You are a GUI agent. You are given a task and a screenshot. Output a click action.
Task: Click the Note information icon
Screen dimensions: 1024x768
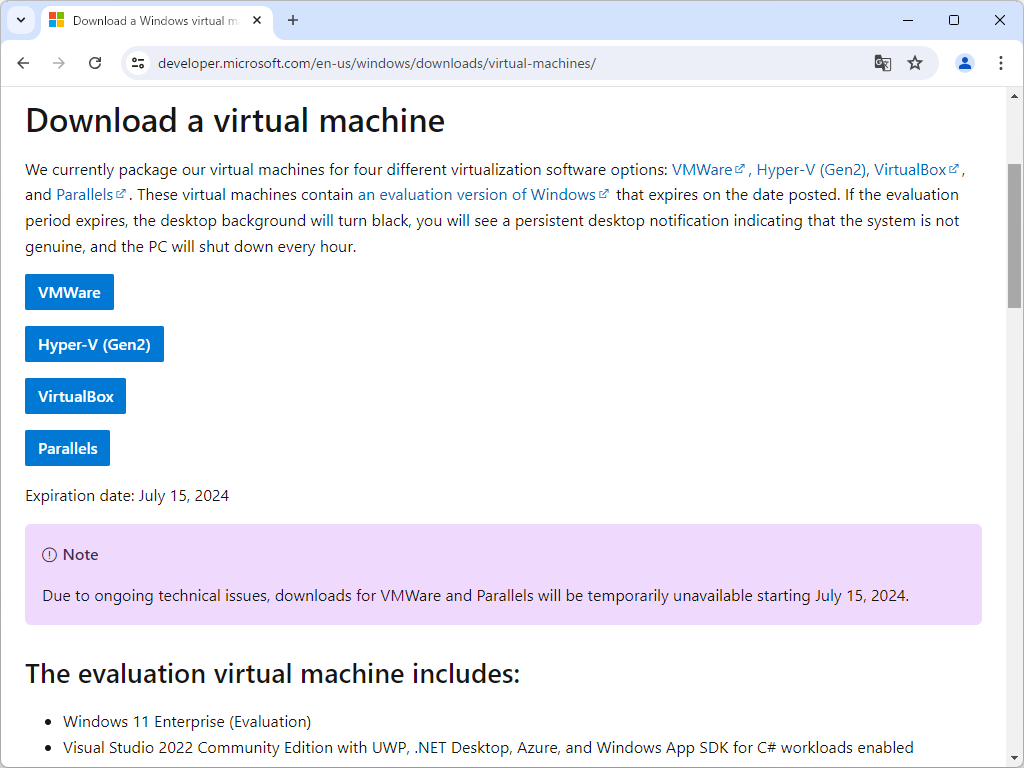pos(49,554)
